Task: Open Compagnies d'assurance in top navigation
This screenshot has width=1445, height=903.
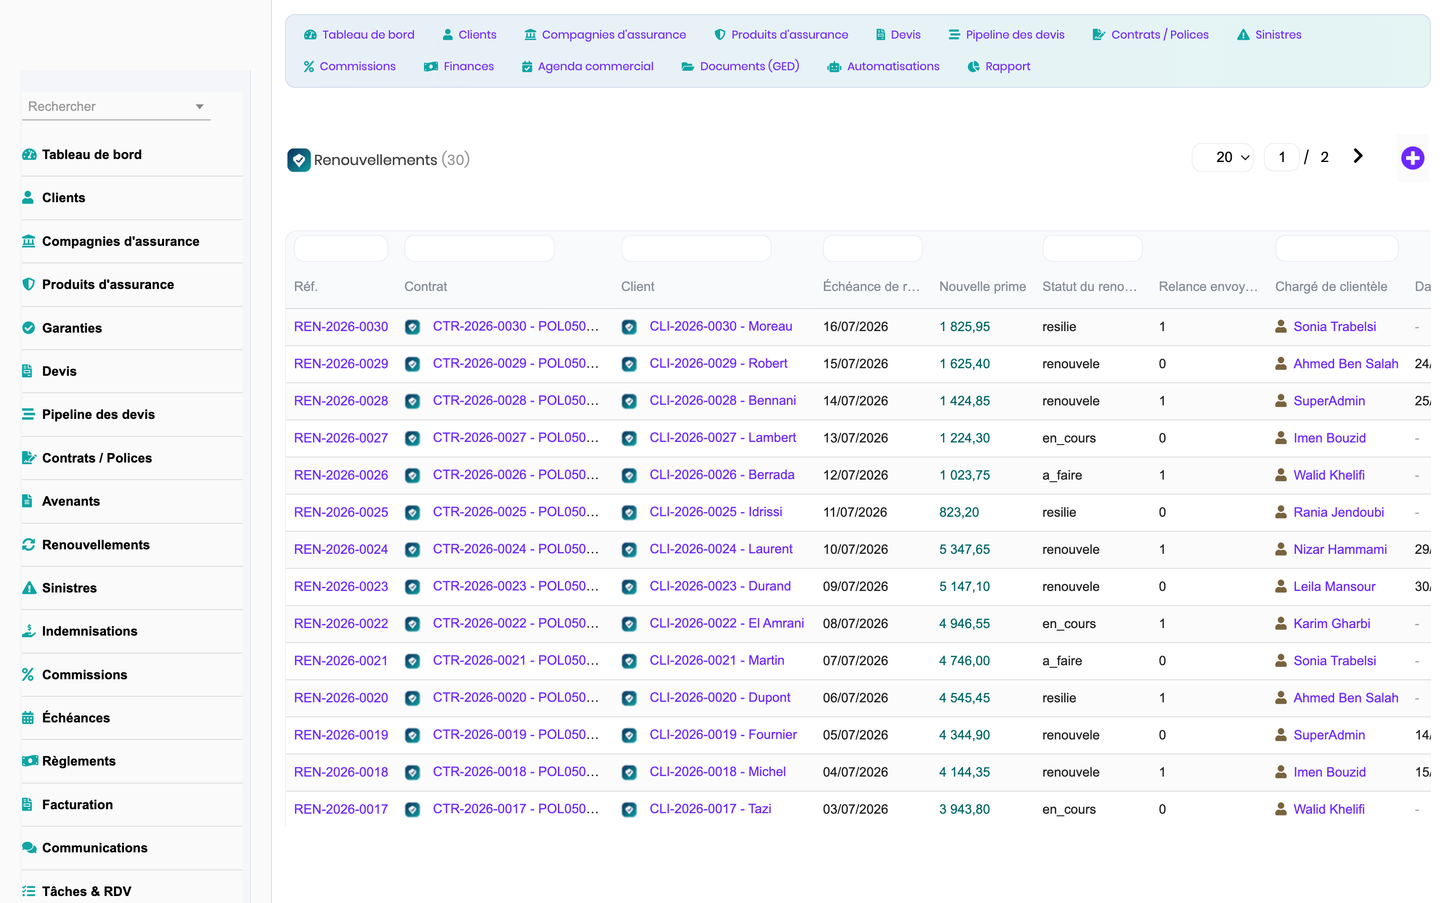Action: 605,35
